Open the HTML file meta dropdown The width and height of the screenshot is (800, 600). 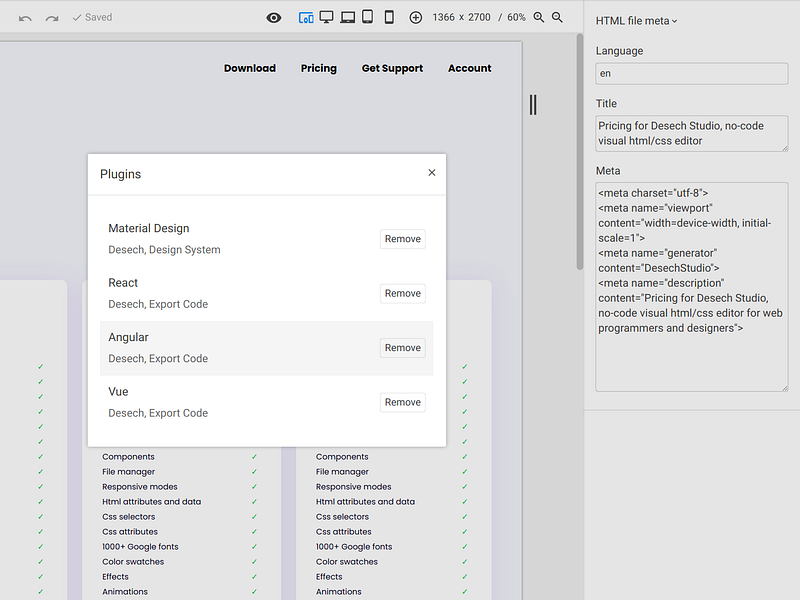pyautogui.click(x=636, y=21)
